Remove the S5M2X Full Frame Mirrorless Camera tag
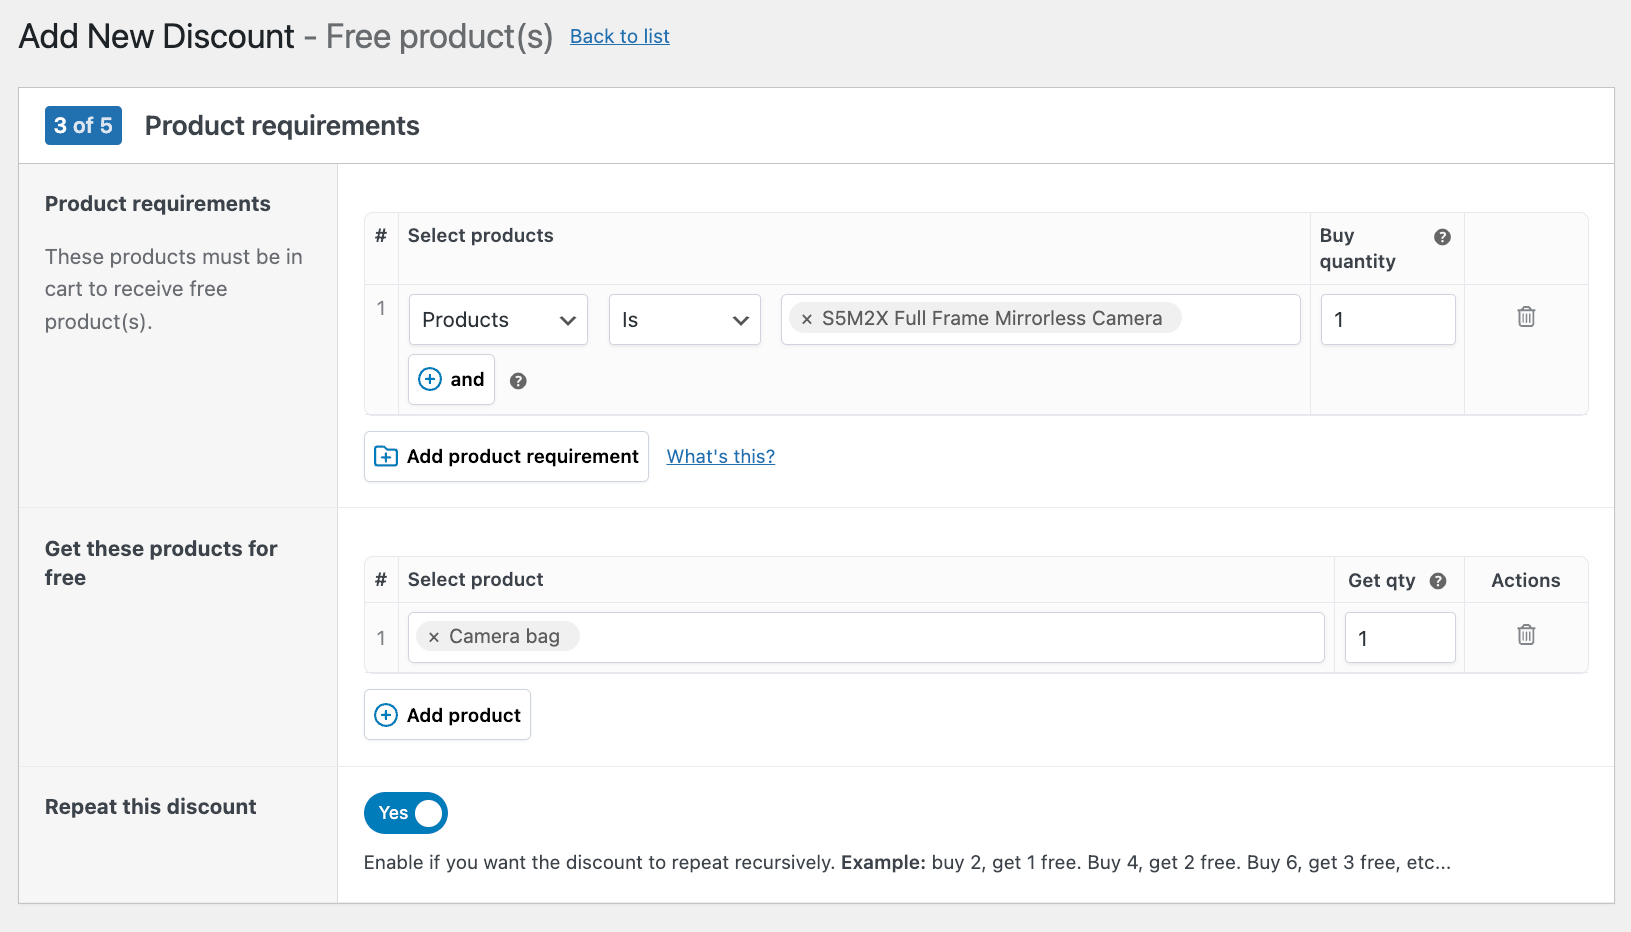This screenshot has width=1631, height=932. click(806, 318)
